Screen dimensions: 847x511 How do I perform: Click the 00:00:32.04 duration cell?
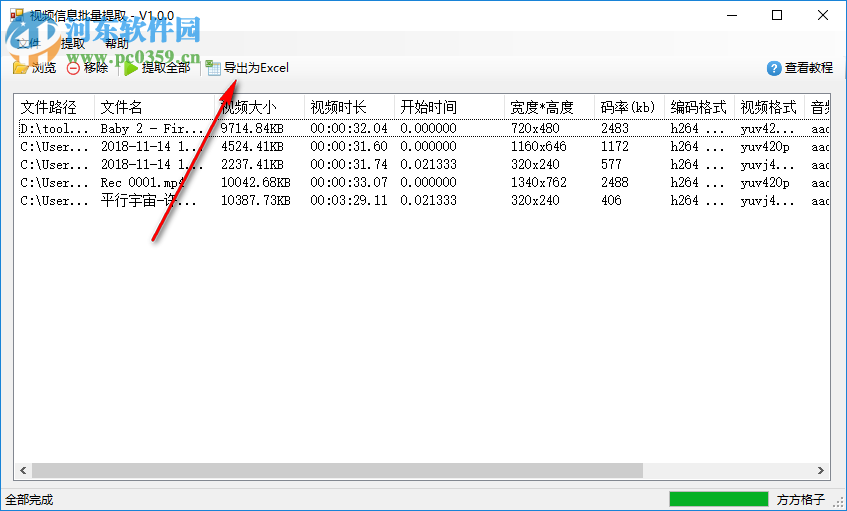(x=349, y=129)
